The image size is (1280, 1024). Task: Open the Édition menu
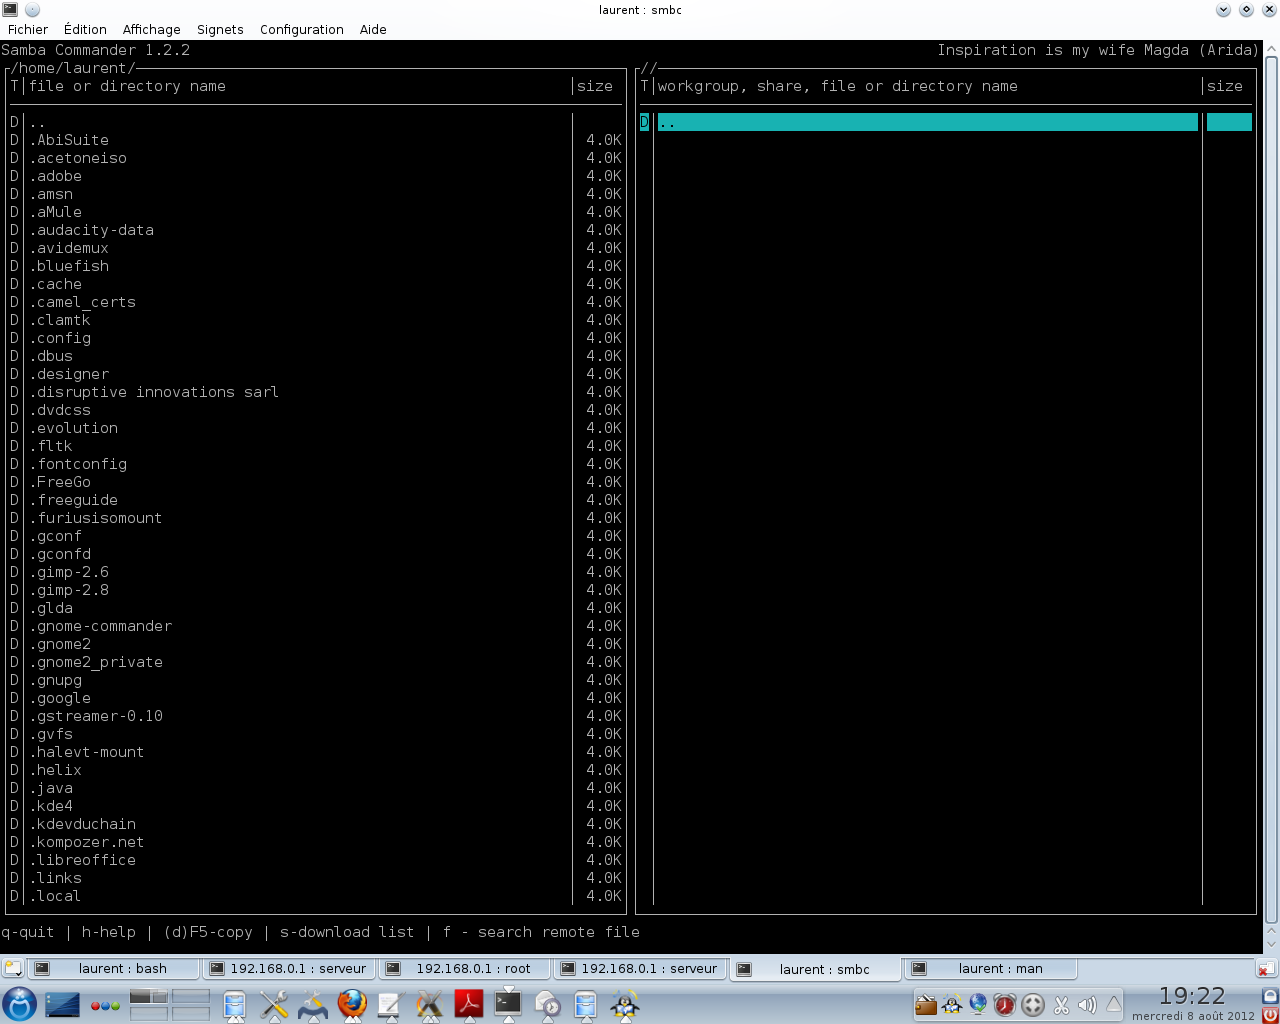click(85, 29)
